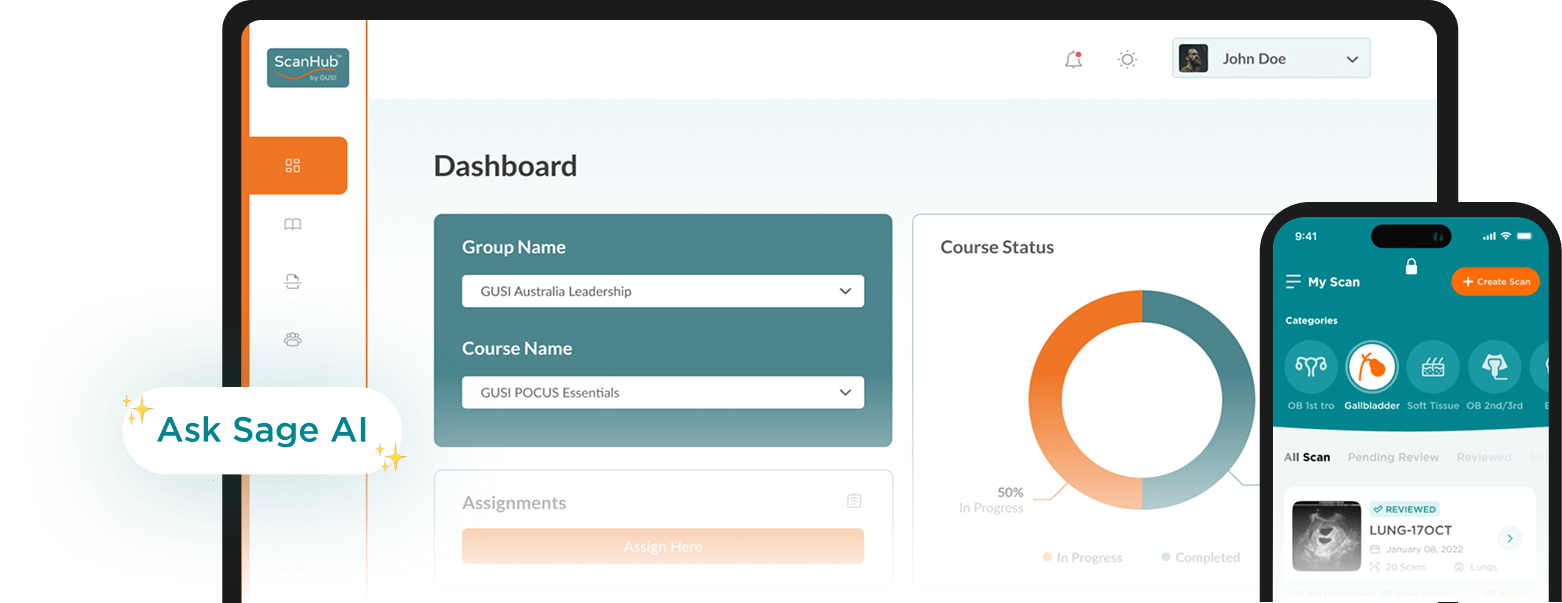This screenshot has width=1562, height=603.
Task: Click the Assign Here button
Action: [662, 547]
